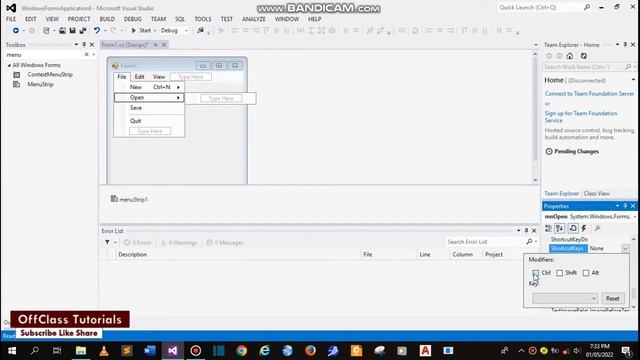Open Google Chrome from taskbar
640x360 pixels.
[241, 351]
